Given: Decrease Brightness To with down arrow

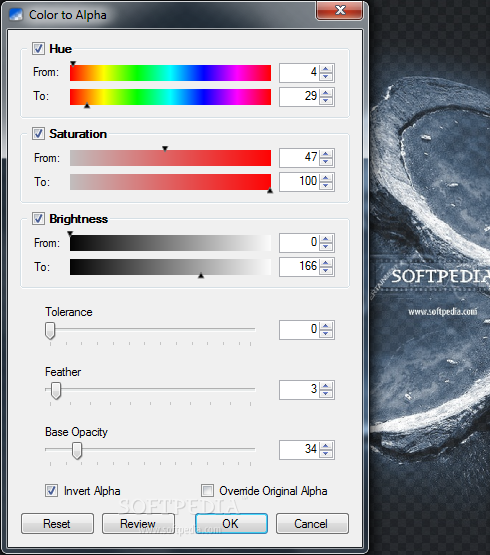Looking at the screenshot, I should coord(326,271).
